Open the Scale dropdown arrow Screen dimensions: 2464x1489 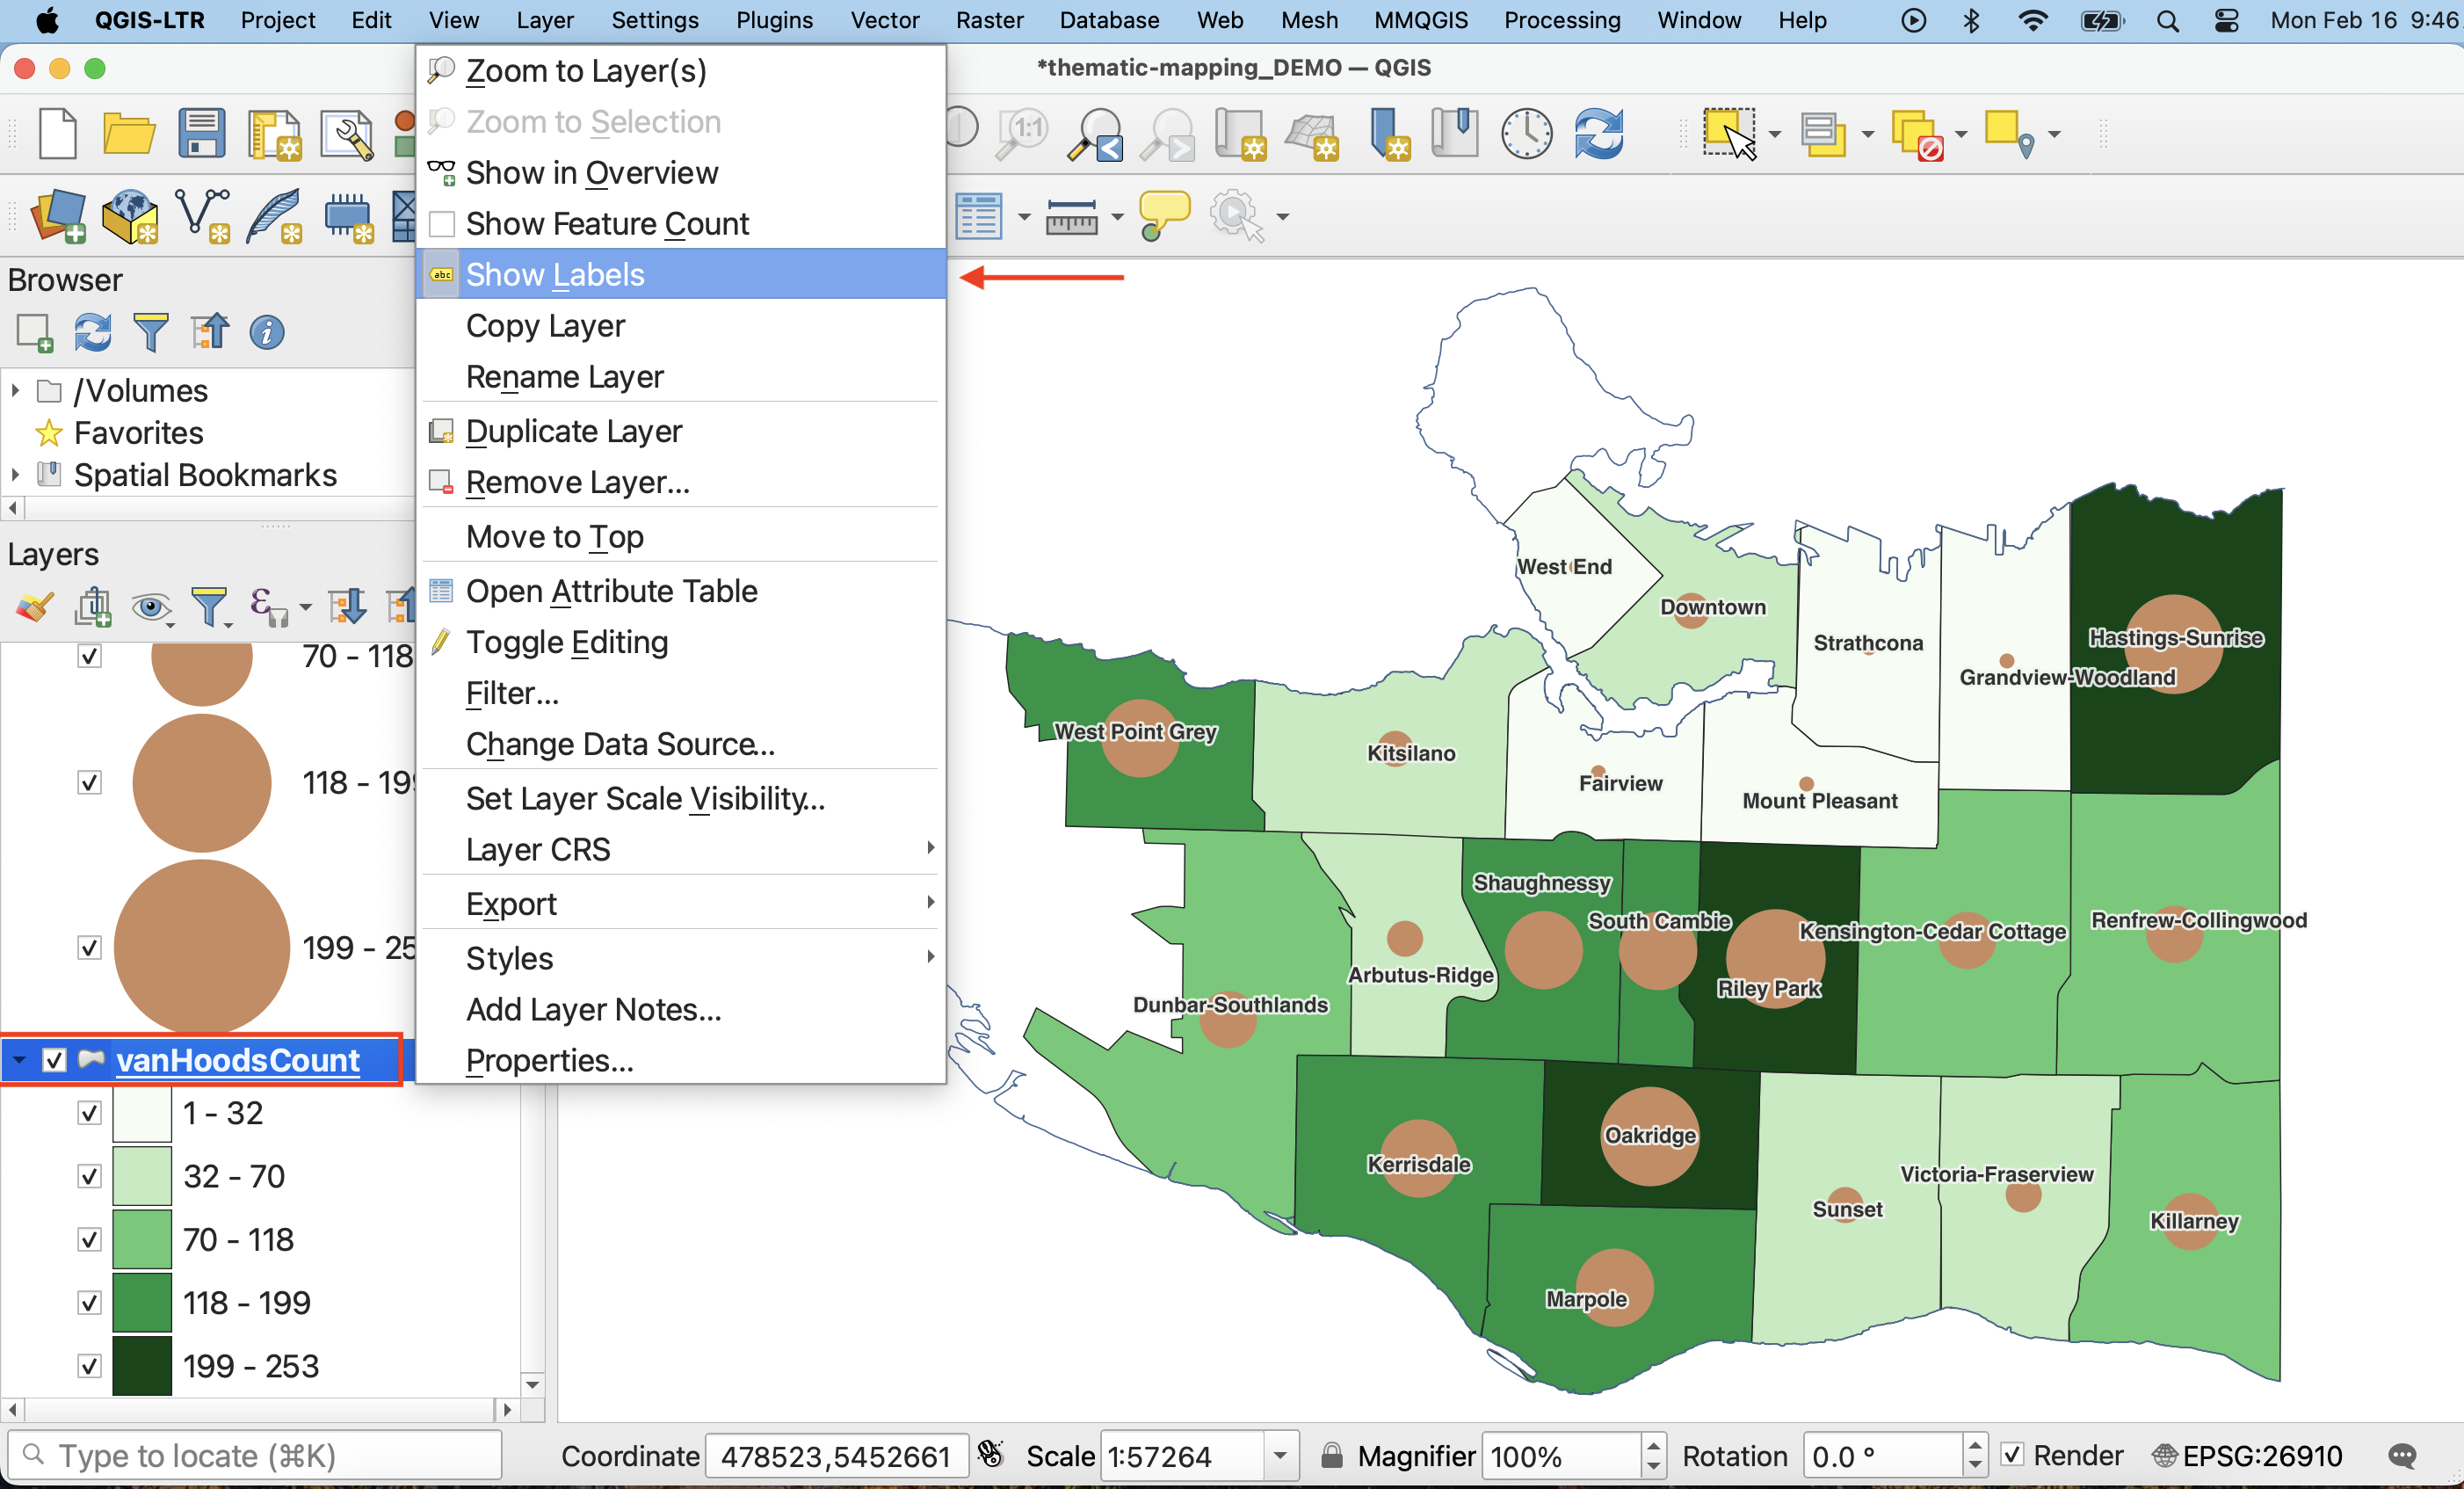1279,1456
